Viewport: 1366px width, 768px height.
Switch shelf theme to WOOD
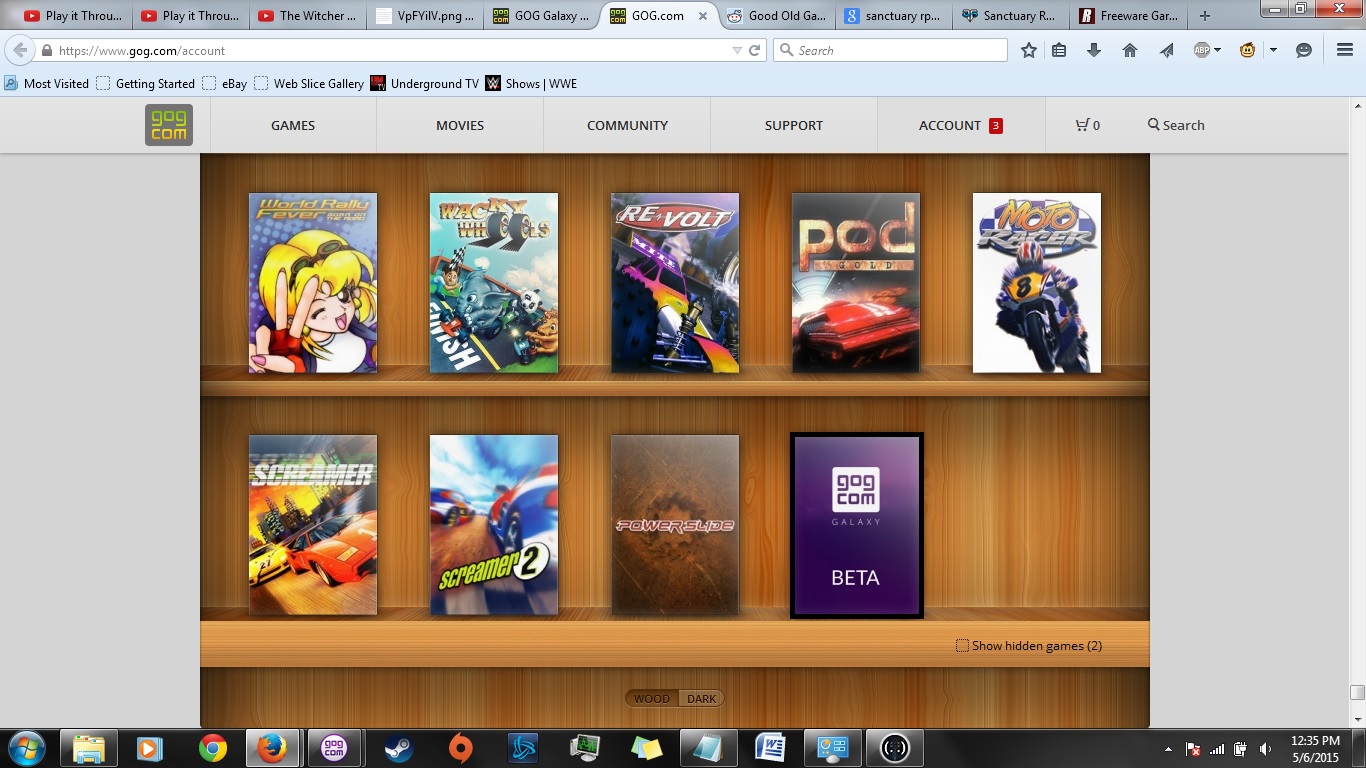coord(652,699)
